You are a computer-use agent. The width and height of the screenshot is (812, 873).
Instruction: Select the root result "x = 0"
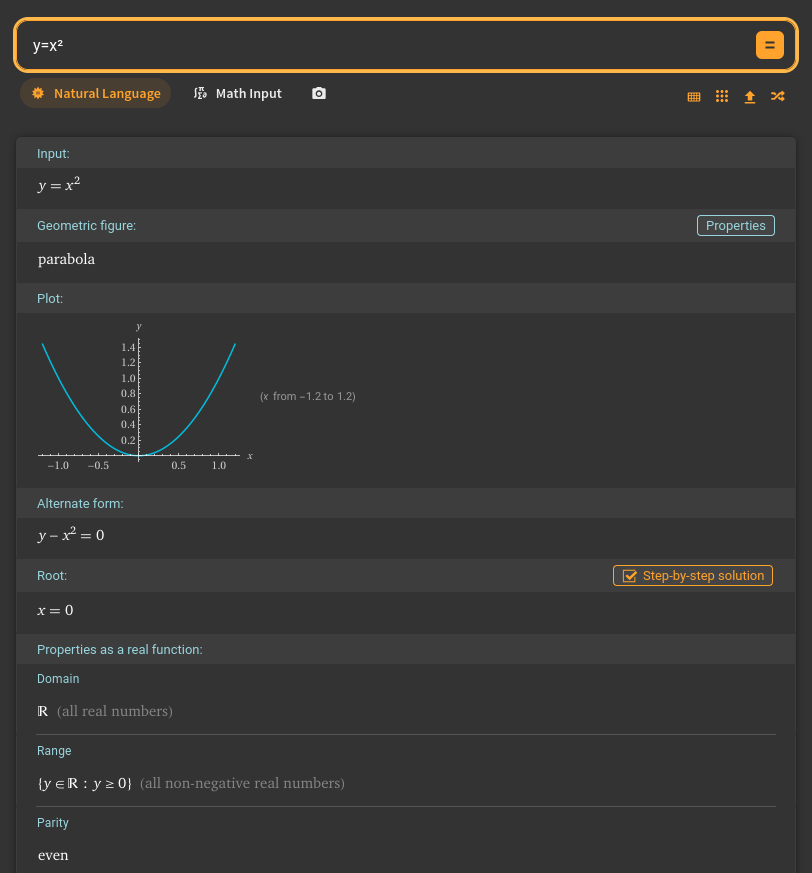click(x=55, y=610)
